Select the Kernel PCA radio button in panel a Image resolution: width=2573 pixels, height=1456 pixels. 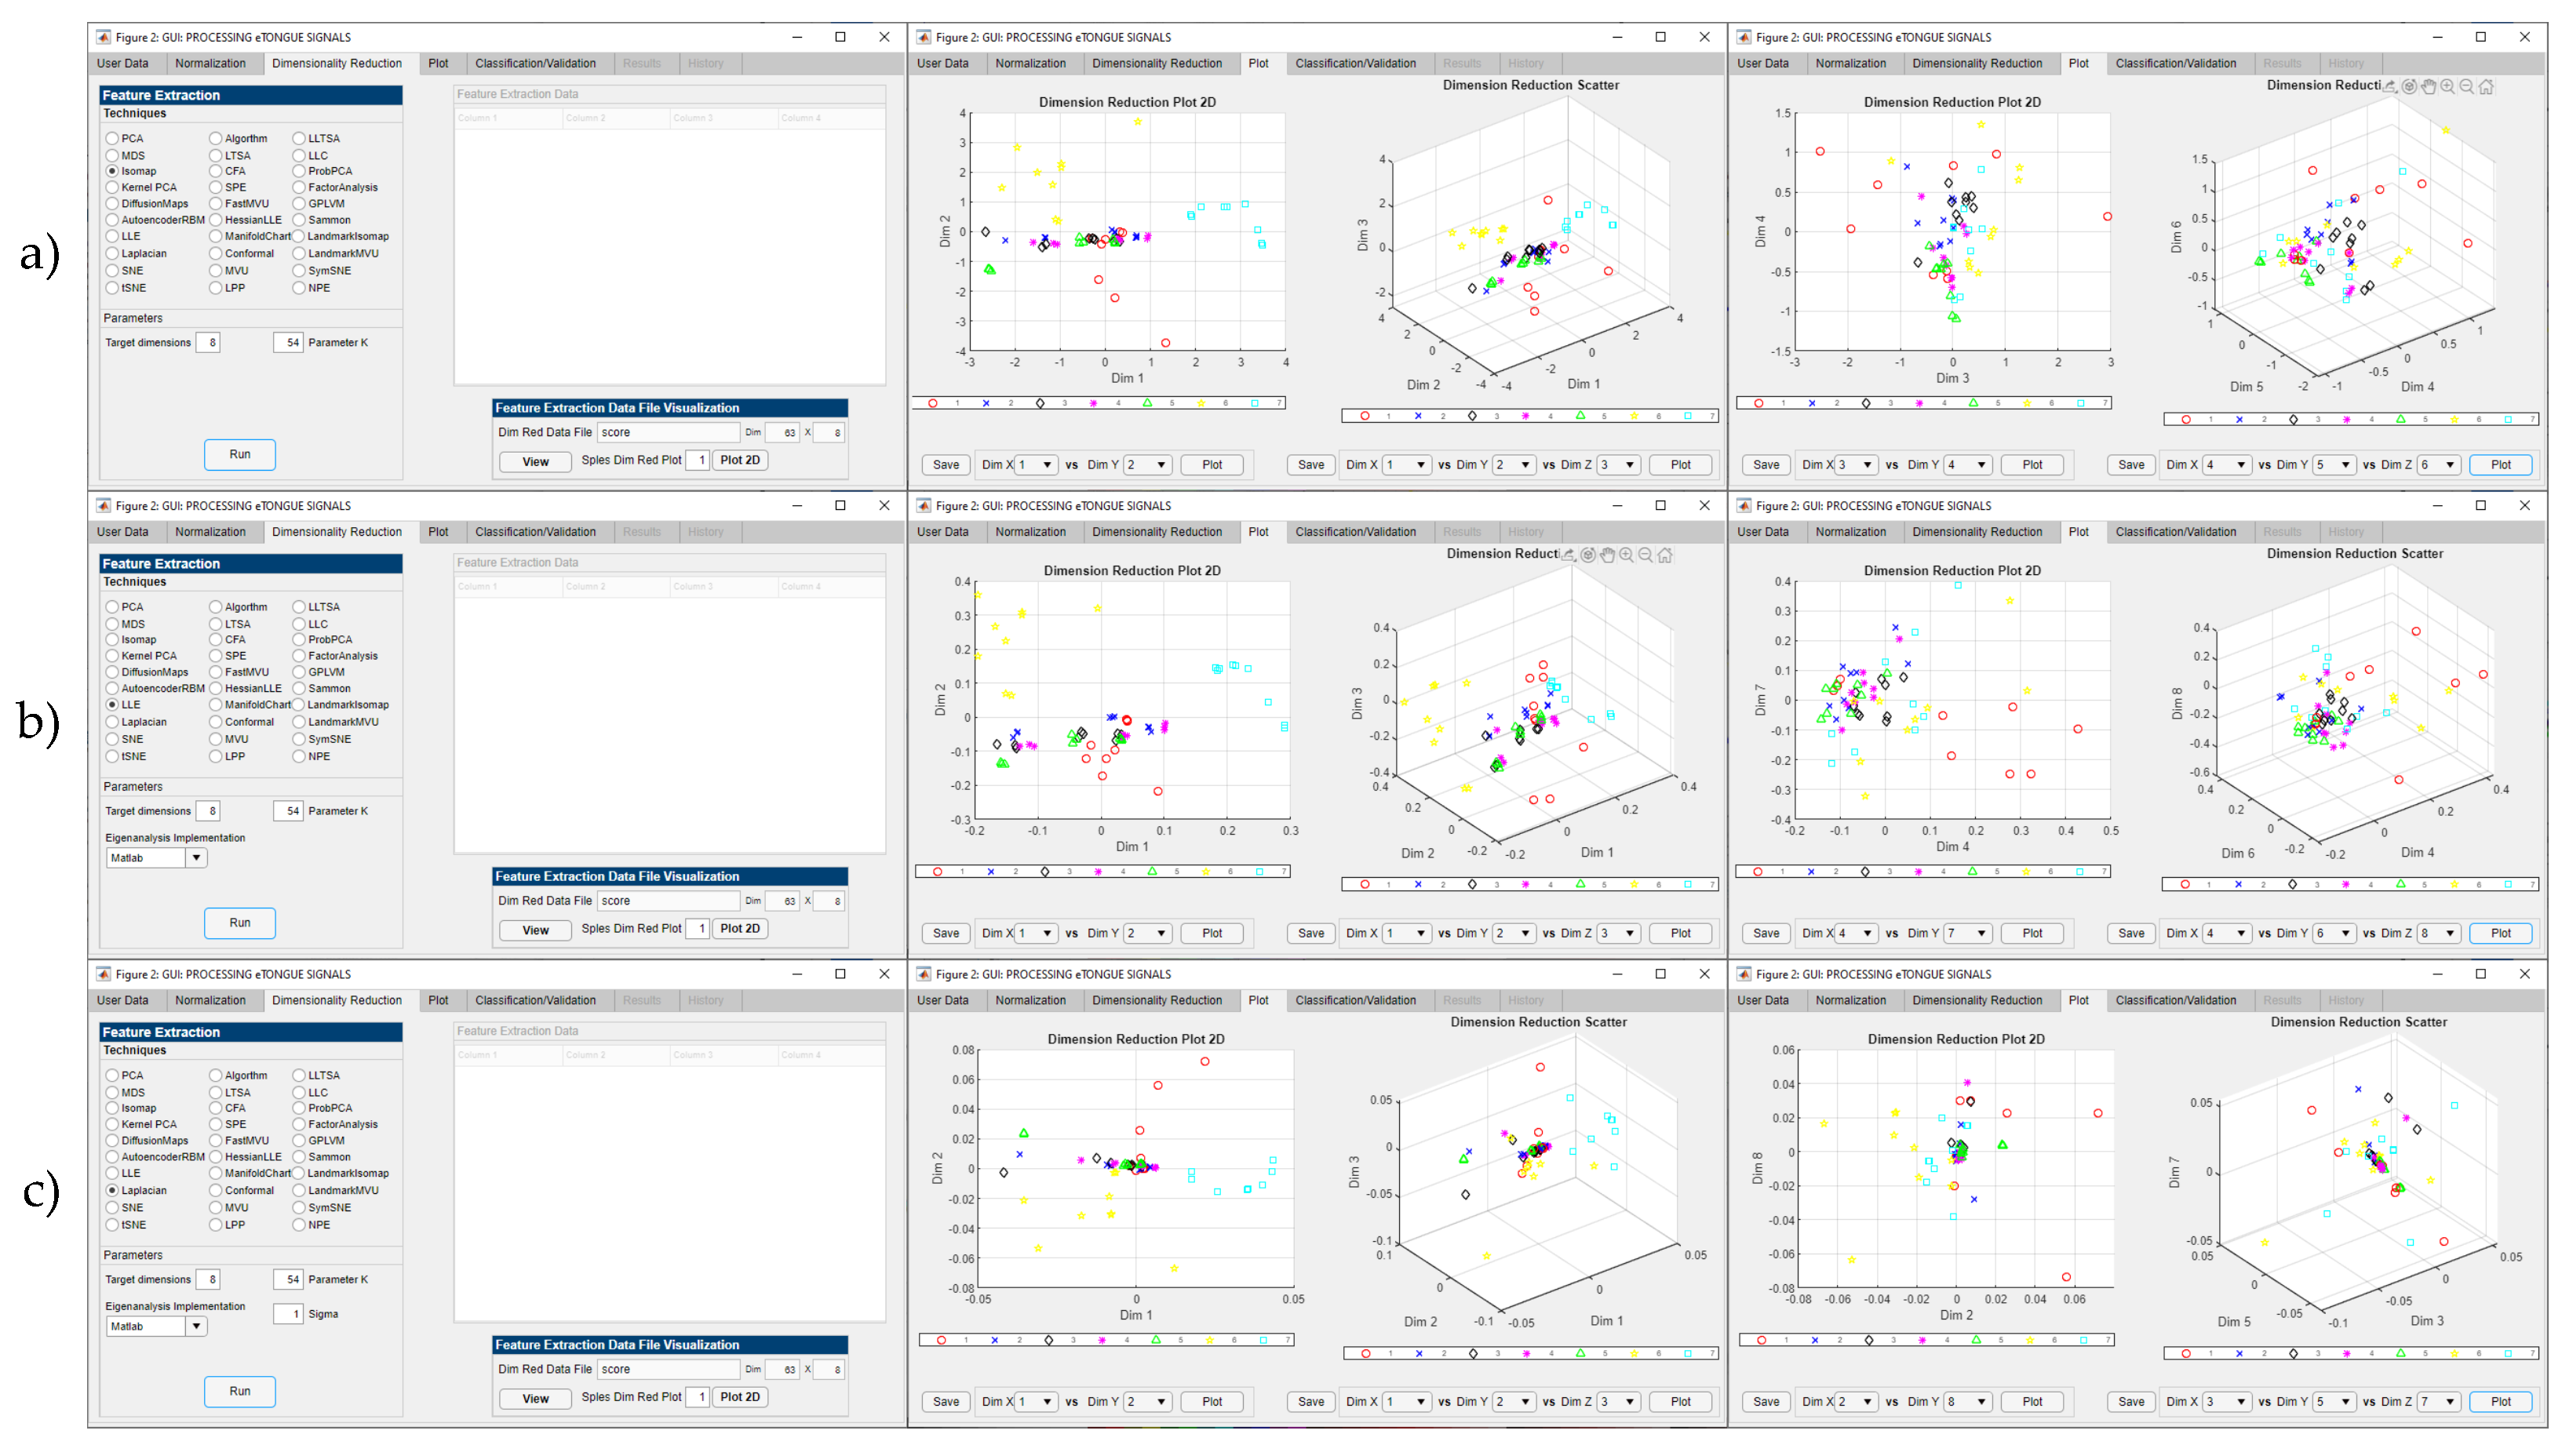coord(112,187)
